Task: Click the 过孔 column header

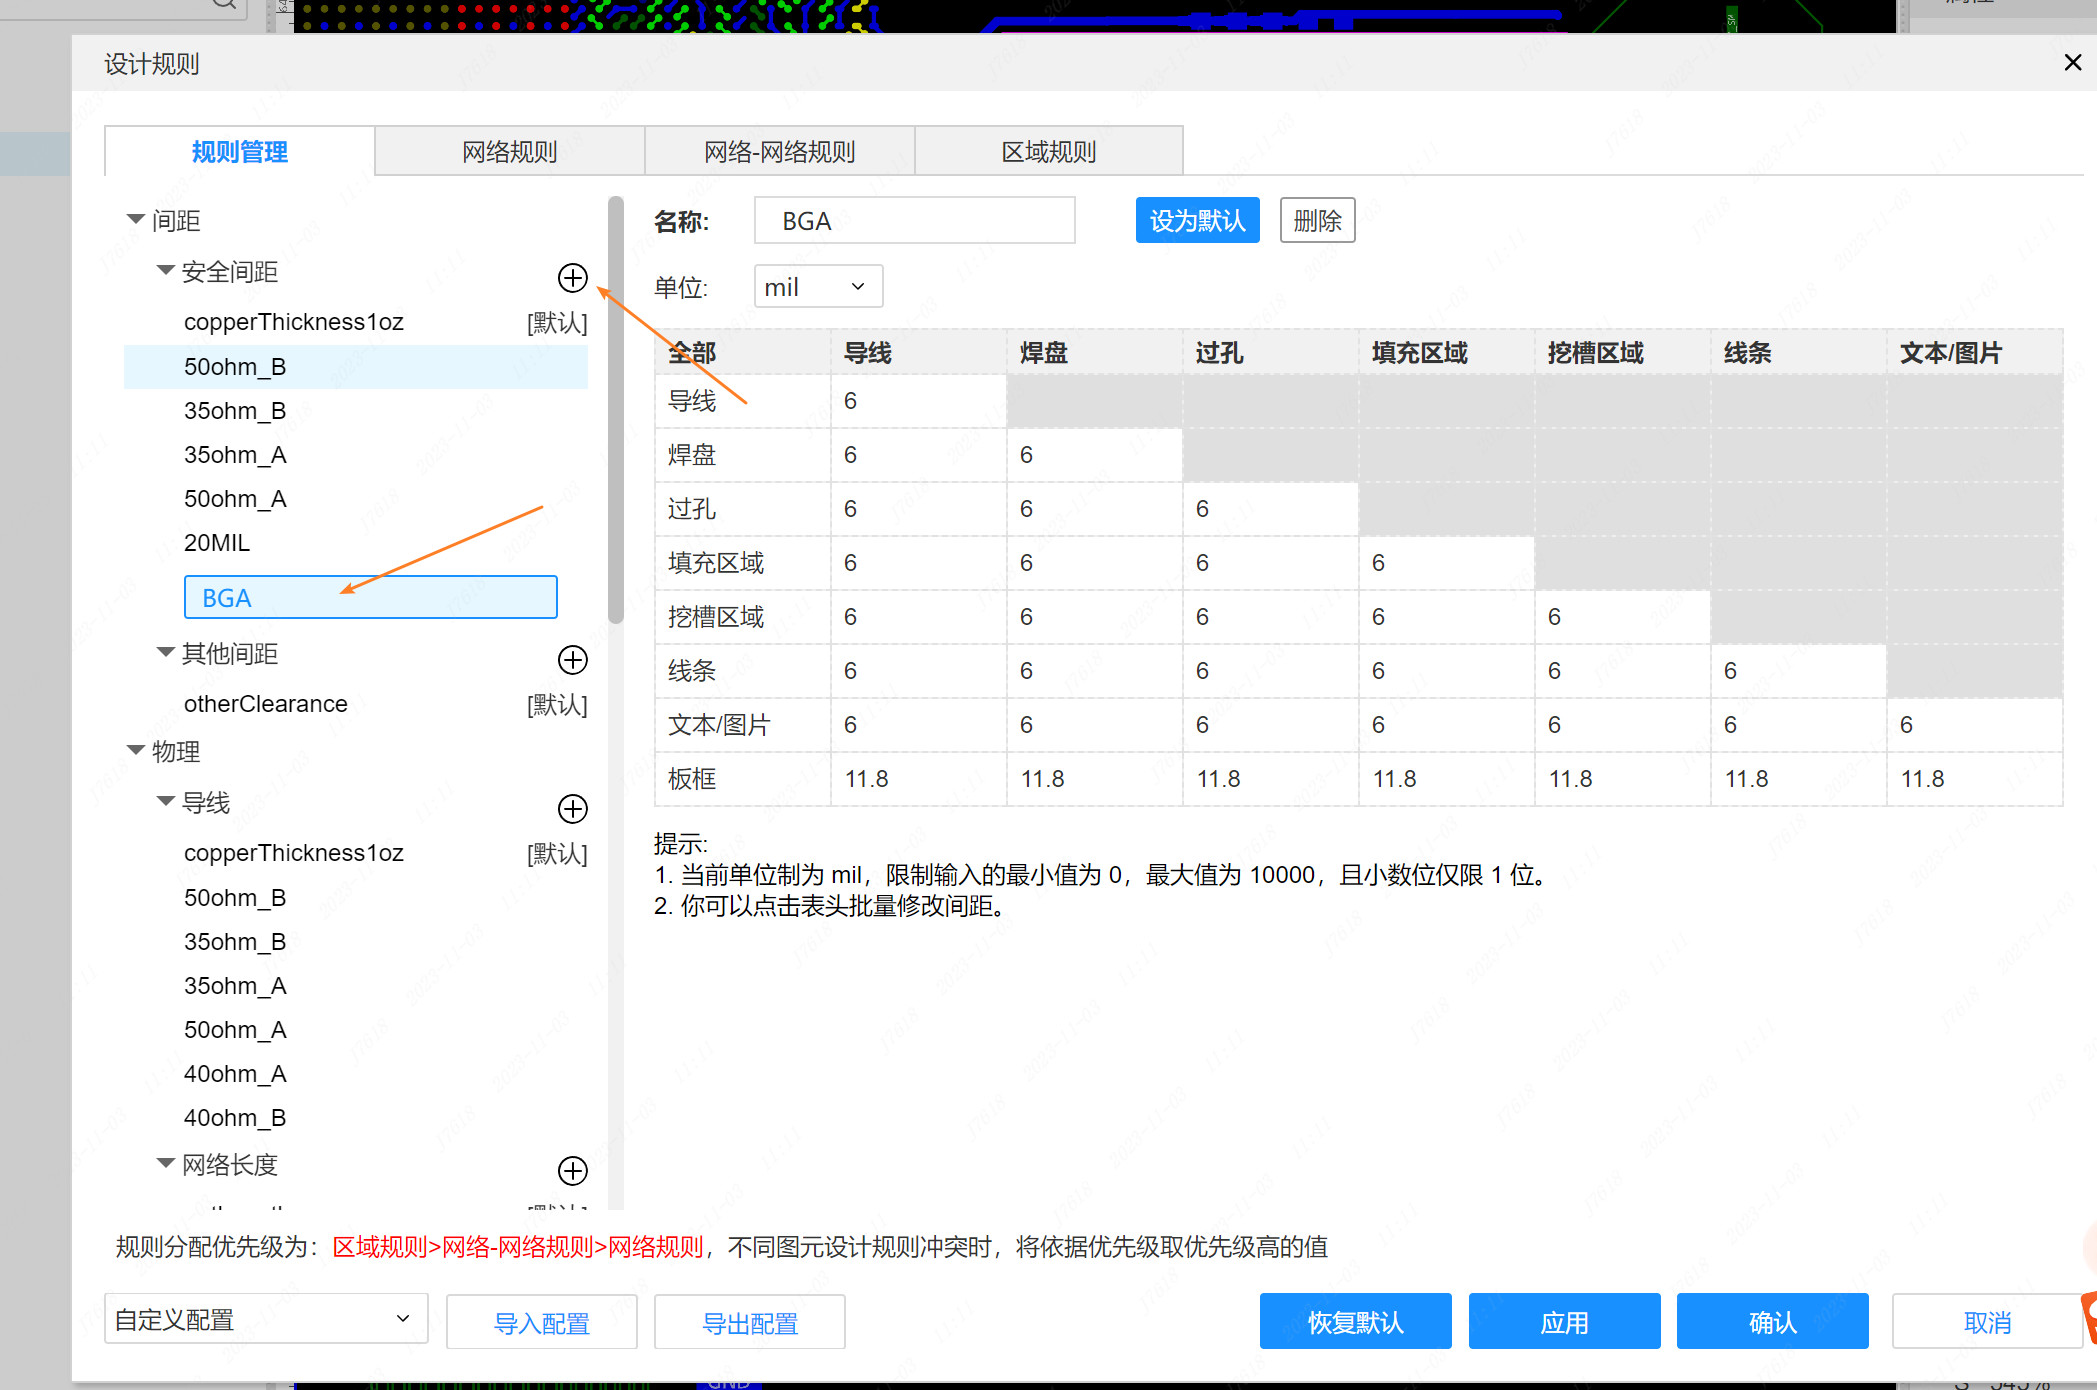Action: click(1270, 352)
